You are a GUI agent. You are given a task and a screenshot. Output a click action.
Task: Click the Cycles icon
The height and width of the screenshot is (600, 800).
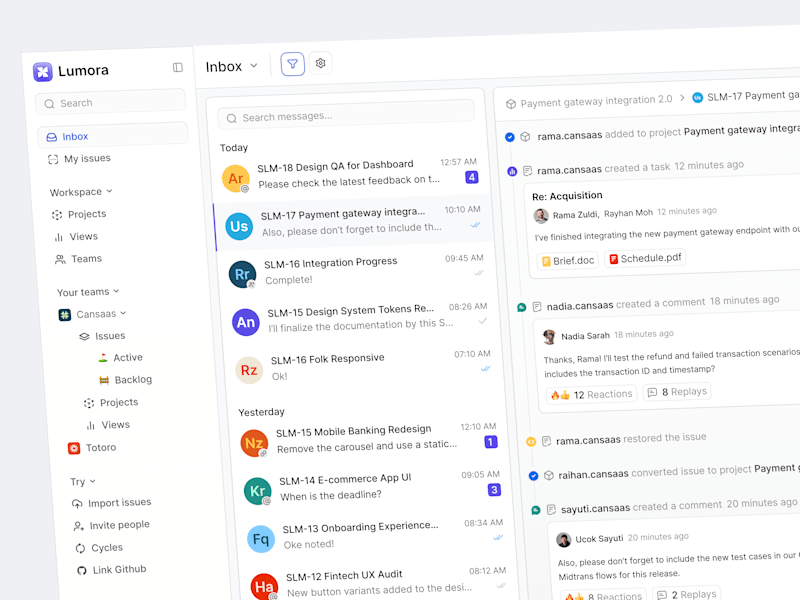(80, 548)
